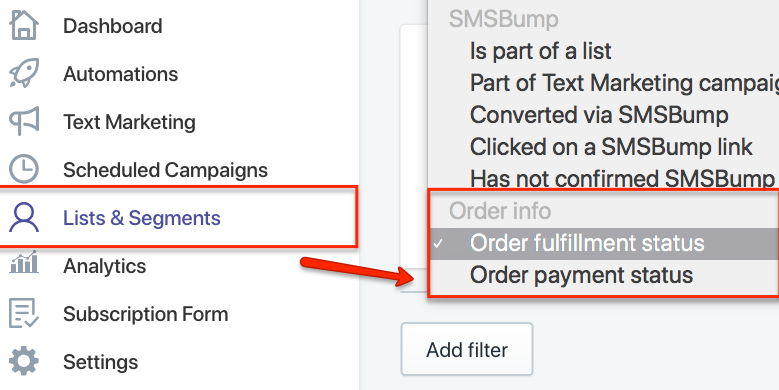Open Scheduled Campaigns from sidebar
779x390 pixels.
pos(165,170)
